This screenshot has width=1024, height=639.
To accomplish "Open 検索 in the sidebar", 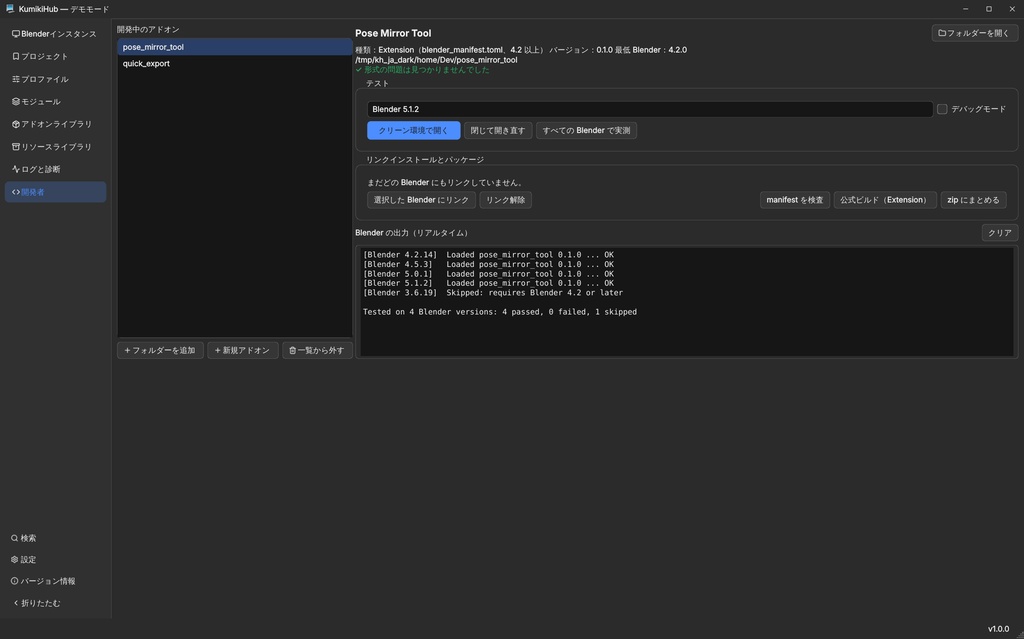I will (56, 538).
